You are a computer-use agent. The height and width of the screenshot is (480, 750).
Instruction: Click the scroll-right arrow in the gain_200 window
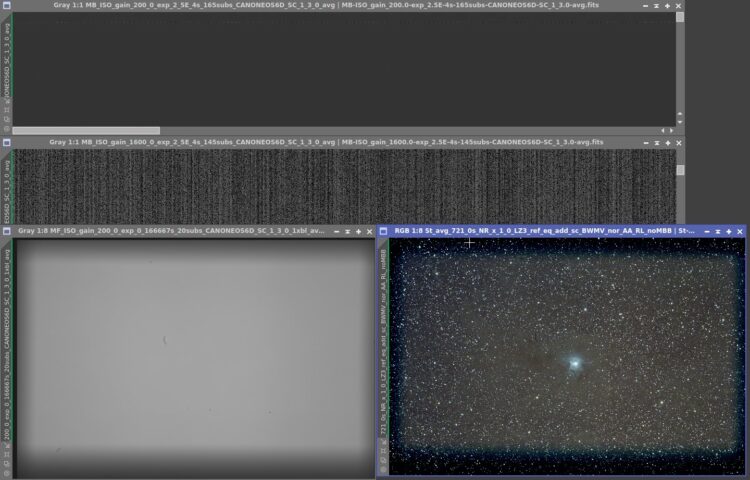click(x=671, y=131)
